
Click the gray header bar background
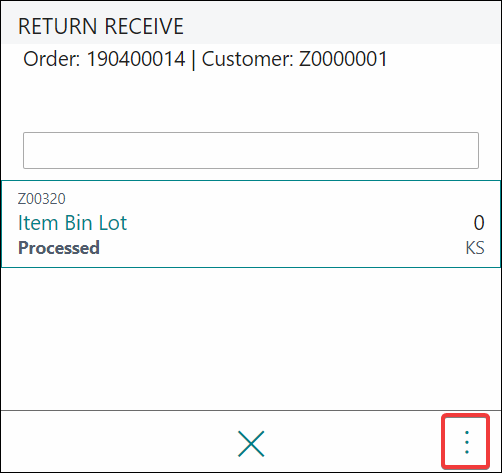point(333,23)
